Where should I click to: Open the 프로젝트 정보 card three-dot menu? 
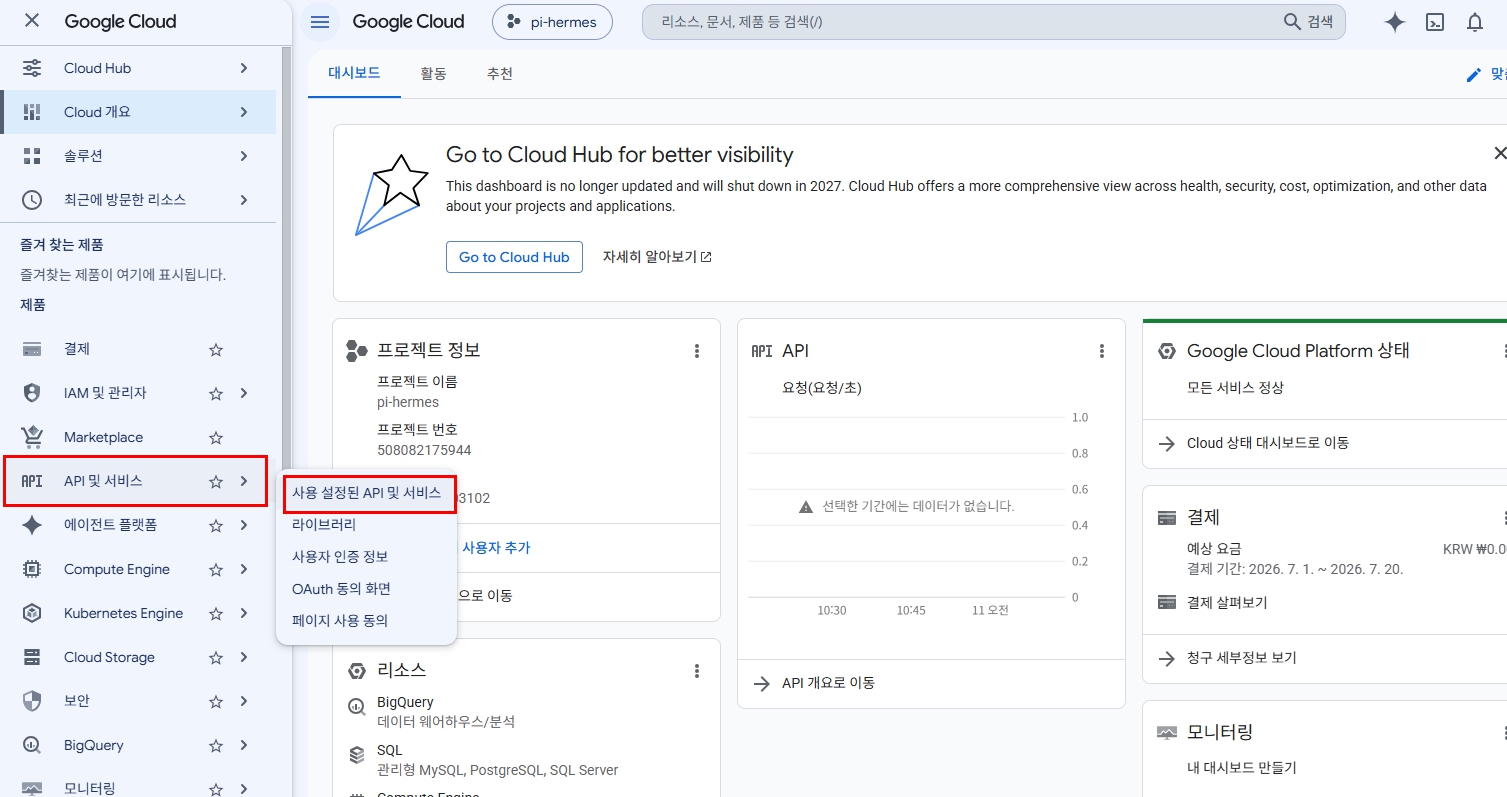697,351
